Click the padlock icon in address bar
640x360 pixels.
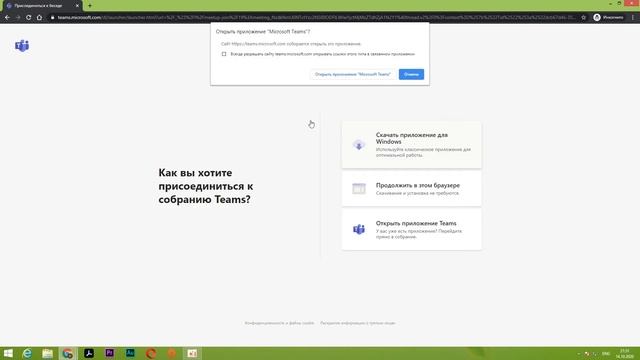click(52, 18)
